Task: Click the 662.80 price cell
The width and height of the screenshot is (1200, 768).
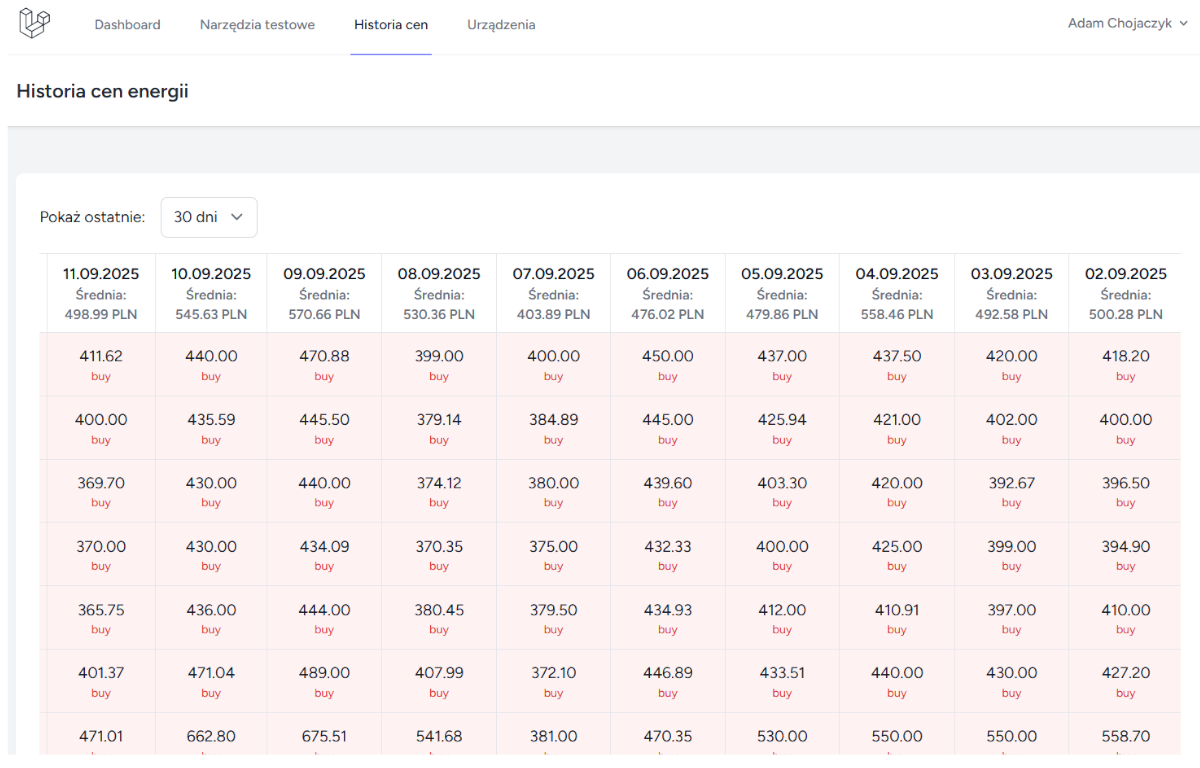Action: point(211,735)
